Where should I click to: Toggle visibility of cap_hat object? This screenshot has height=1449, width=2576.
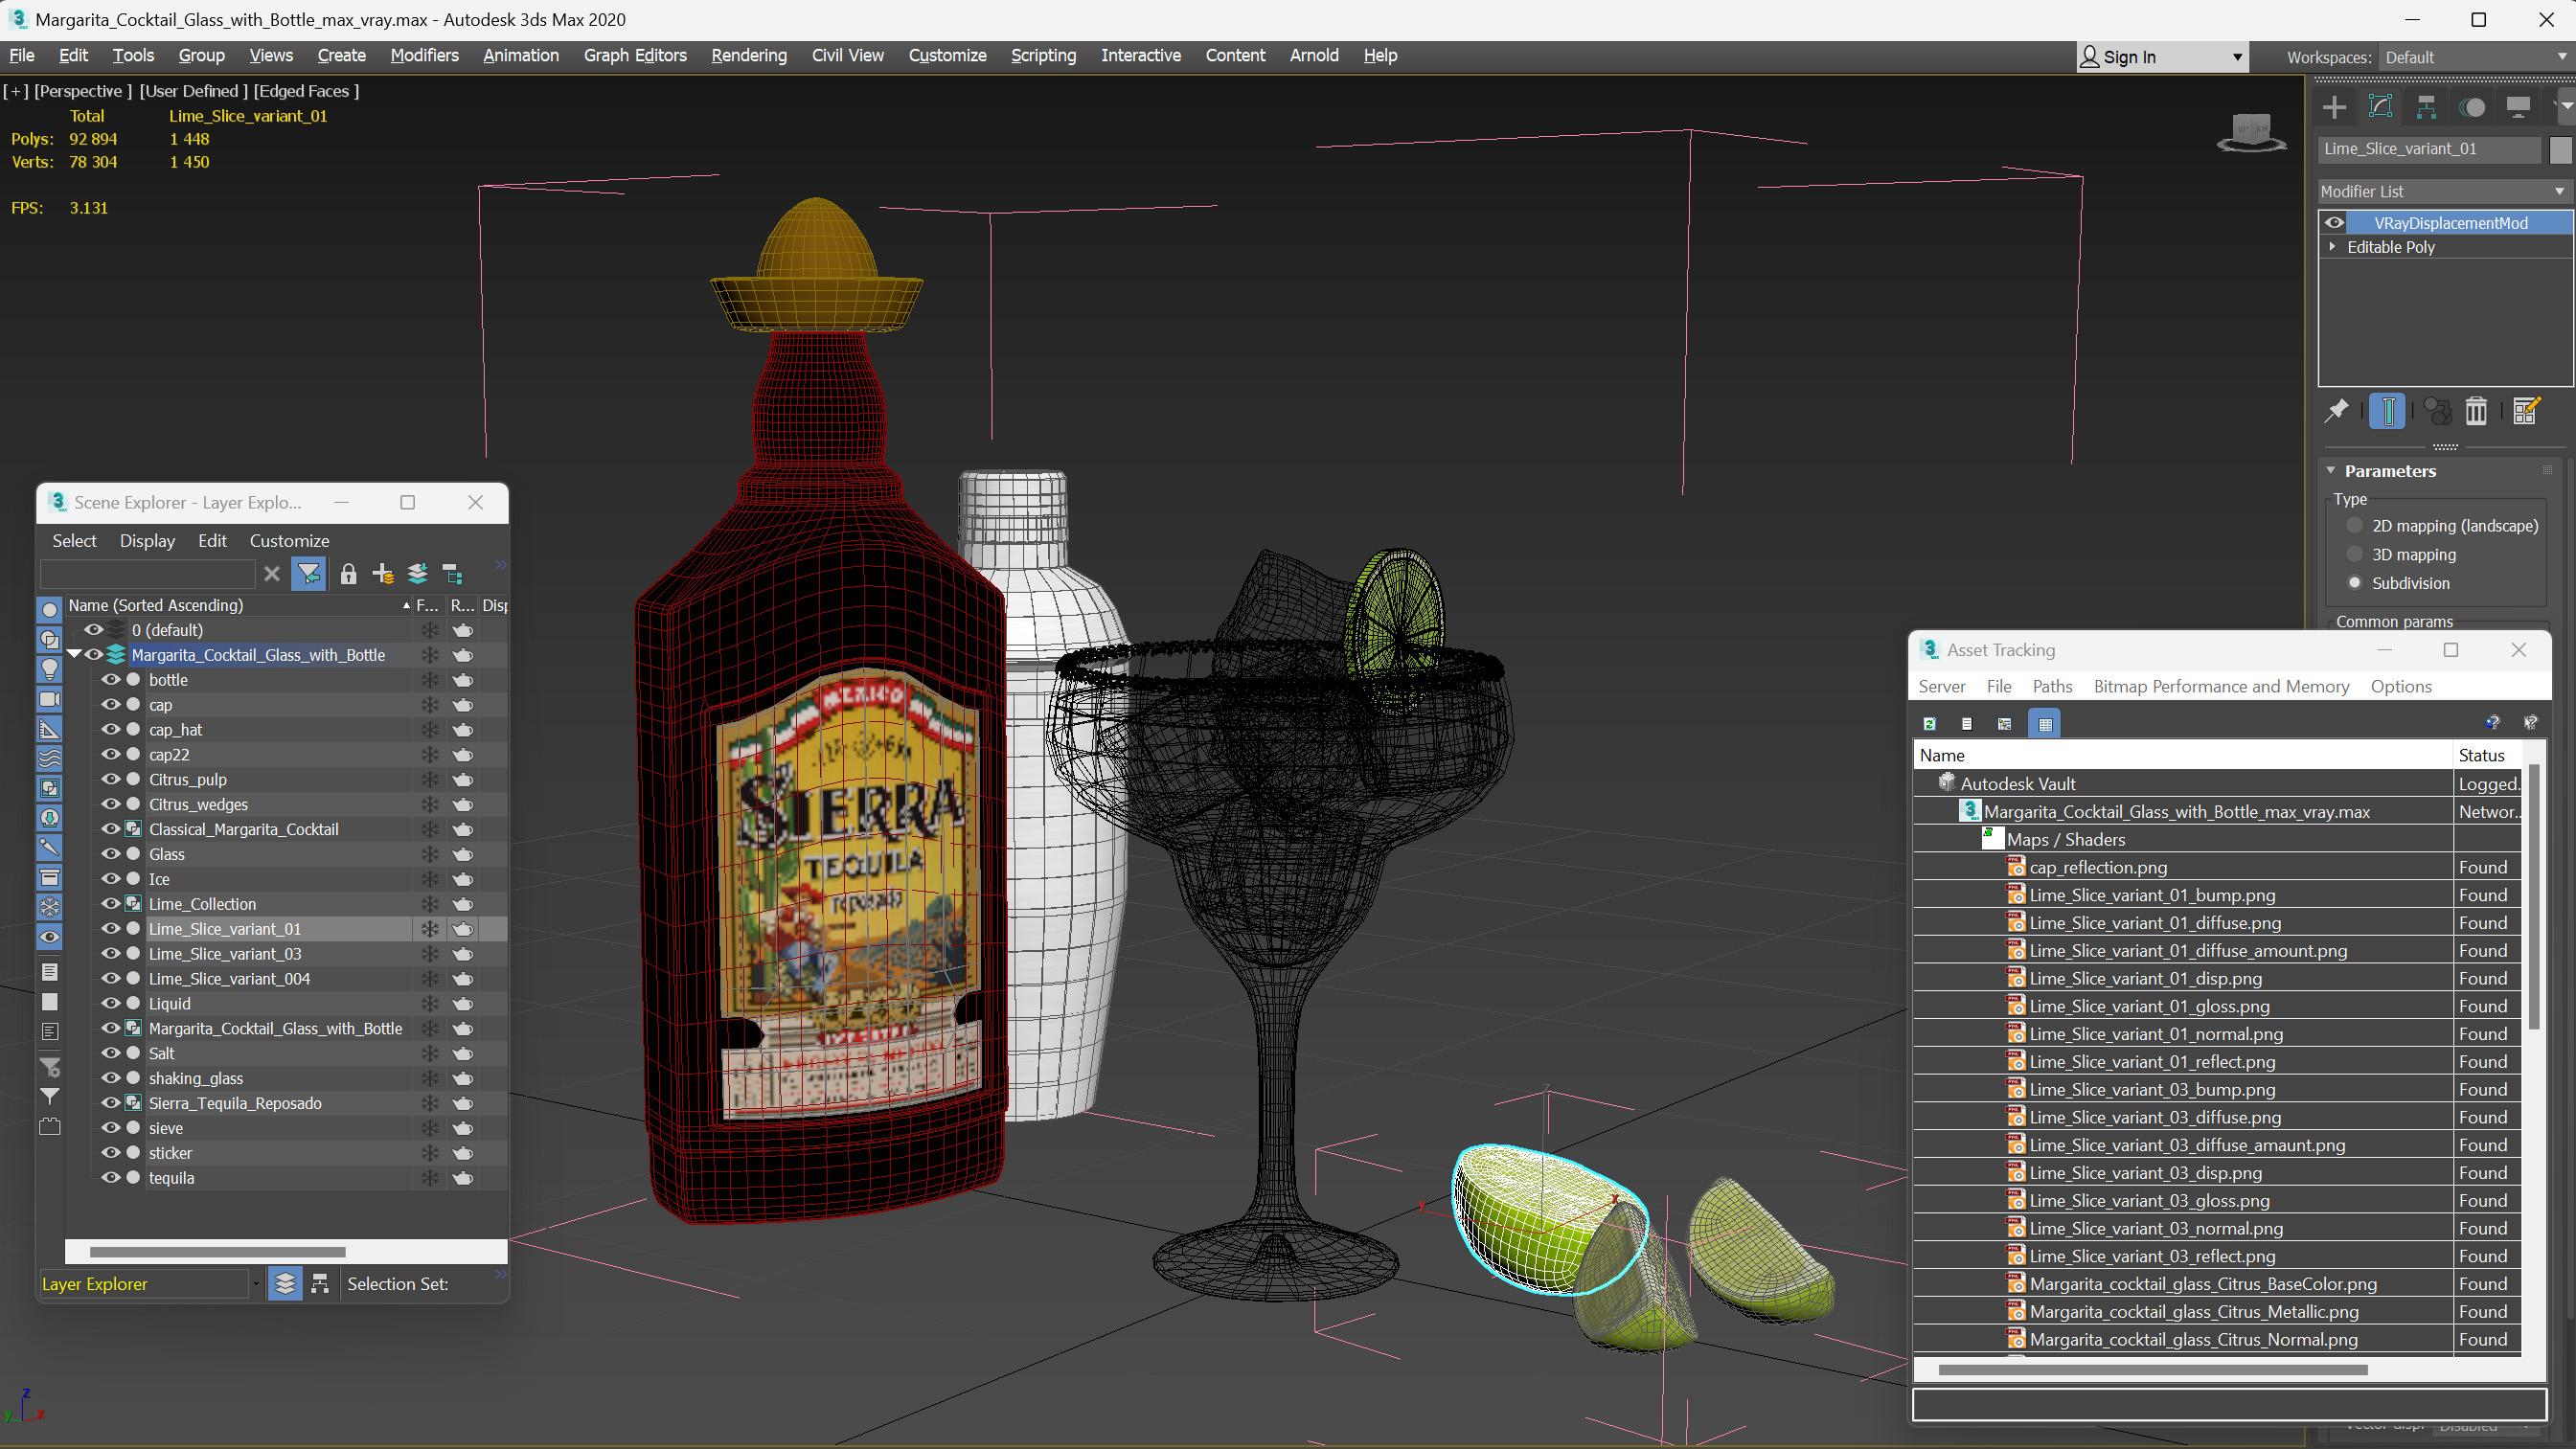coord(111,730)
